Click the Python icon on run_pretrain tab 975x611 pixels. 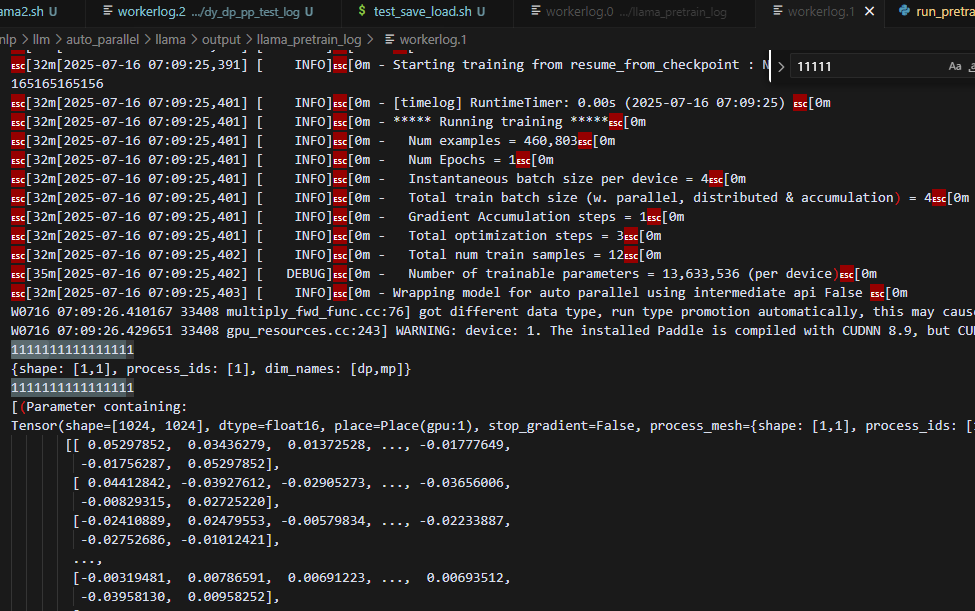click(905, 12)
